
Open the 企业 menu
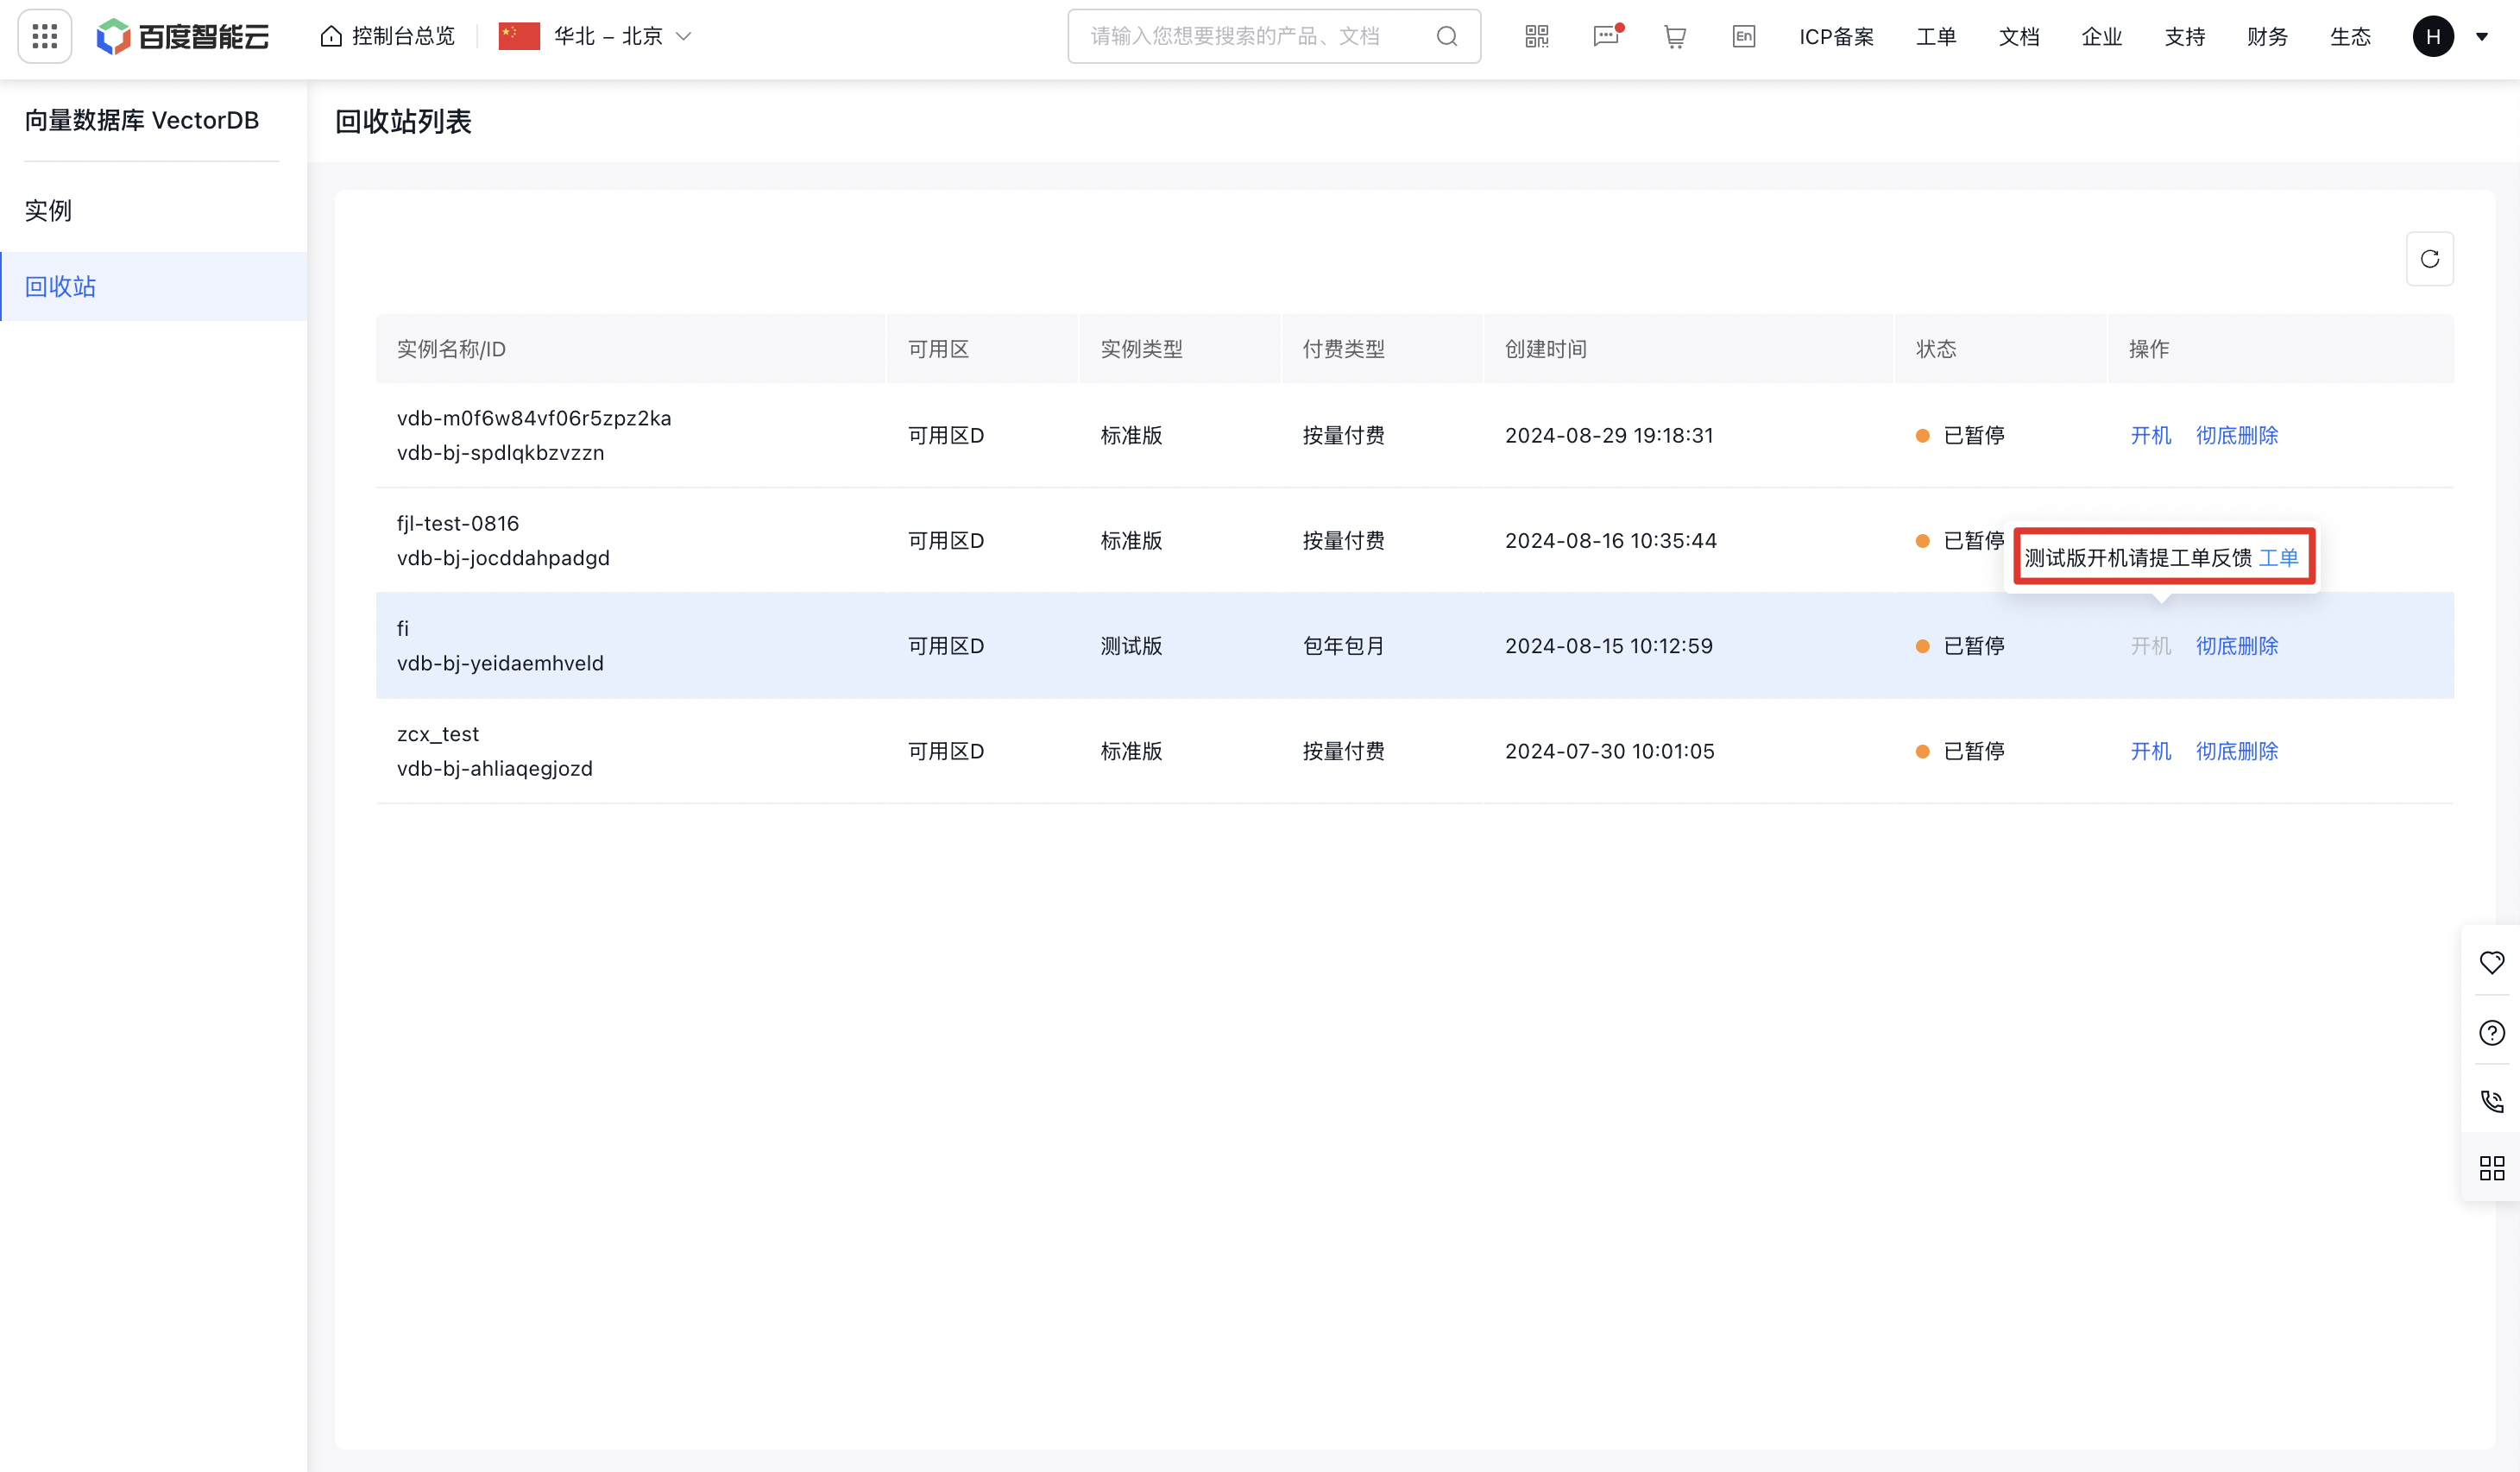point(2101,37)
